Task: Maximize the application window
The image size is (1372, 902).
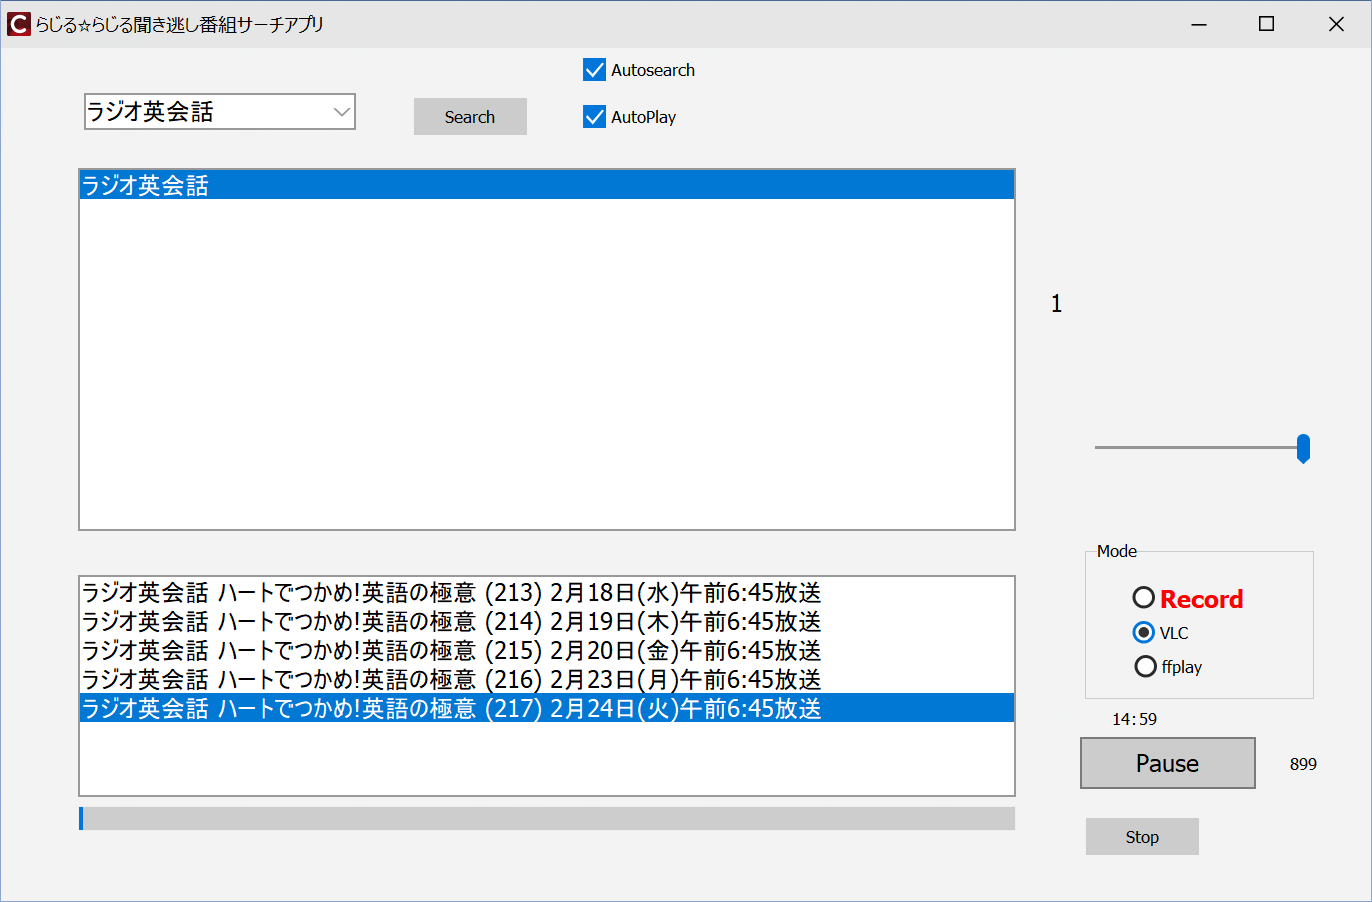Action: 1266,24
